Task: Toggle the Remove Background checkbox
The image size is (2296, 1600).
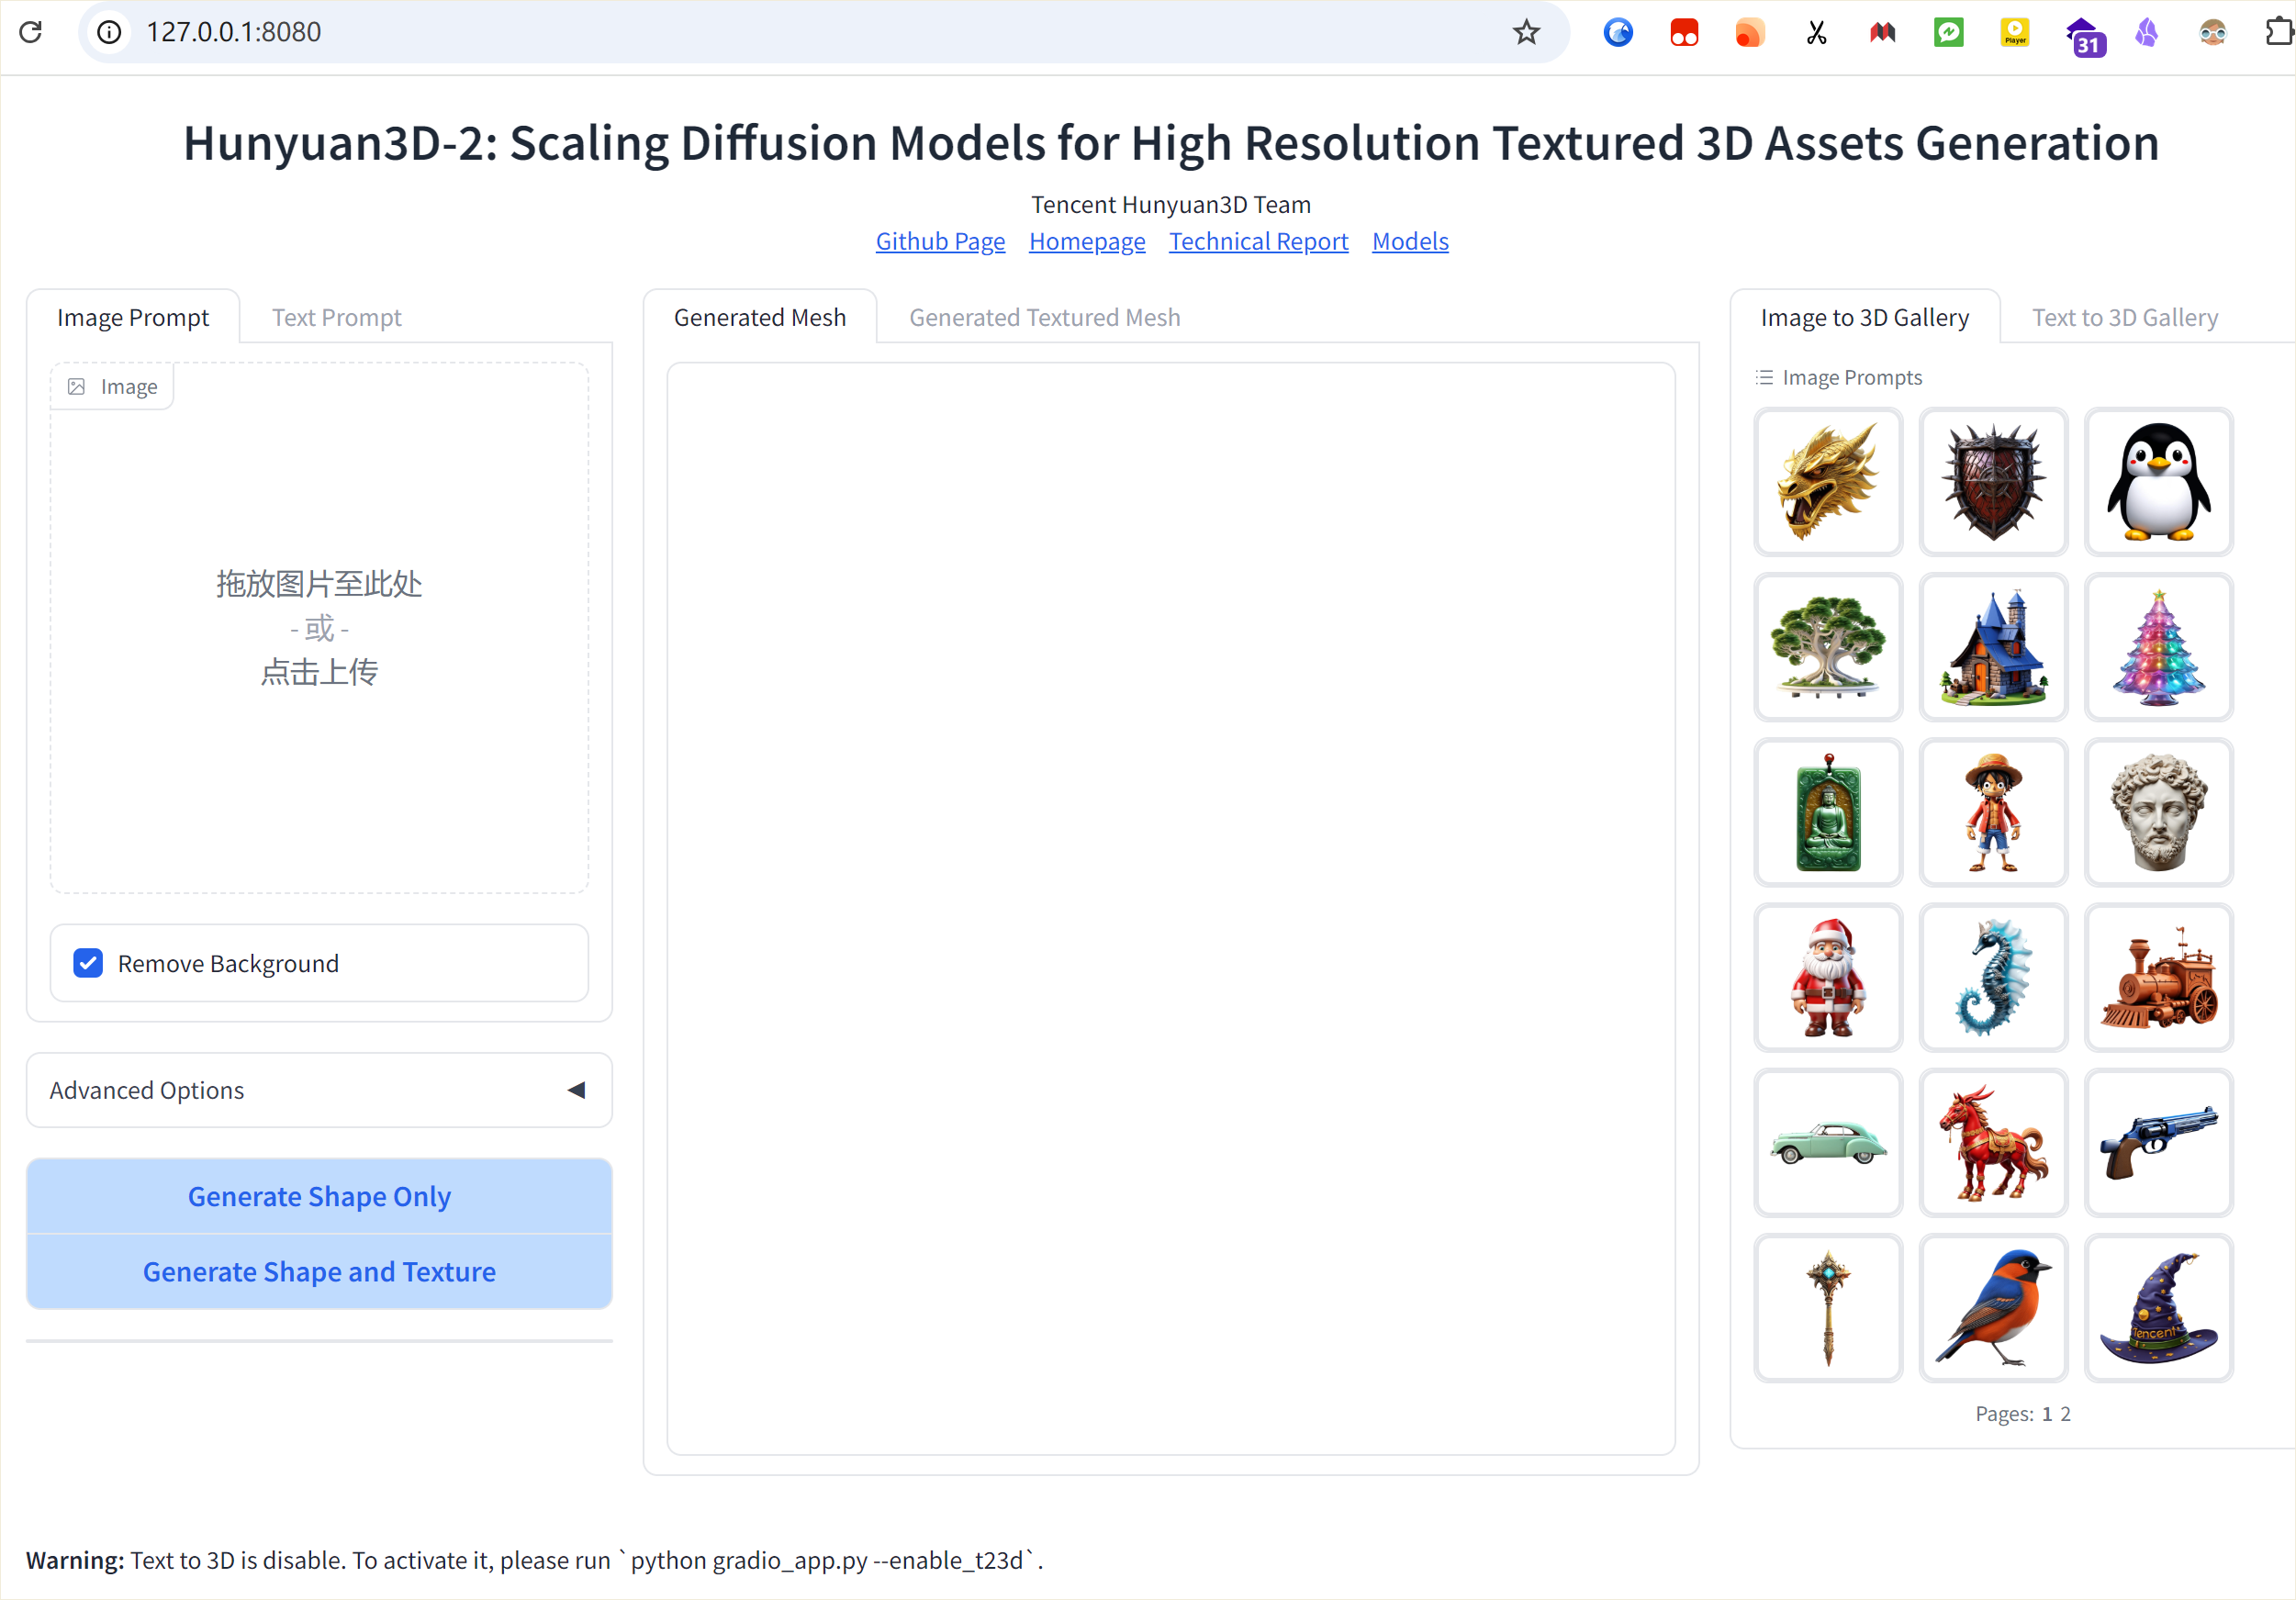Action: (x=88, y=963)
